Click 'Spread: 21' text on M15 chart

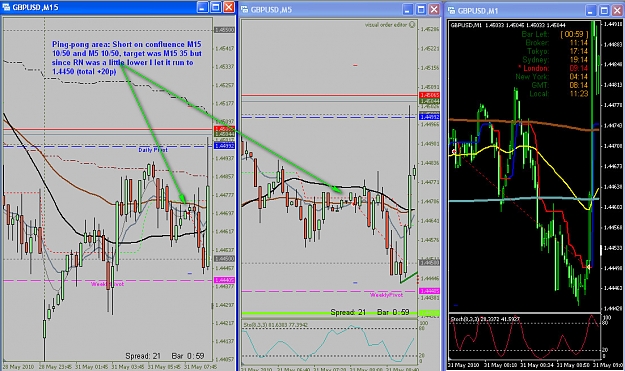point(143,356)
